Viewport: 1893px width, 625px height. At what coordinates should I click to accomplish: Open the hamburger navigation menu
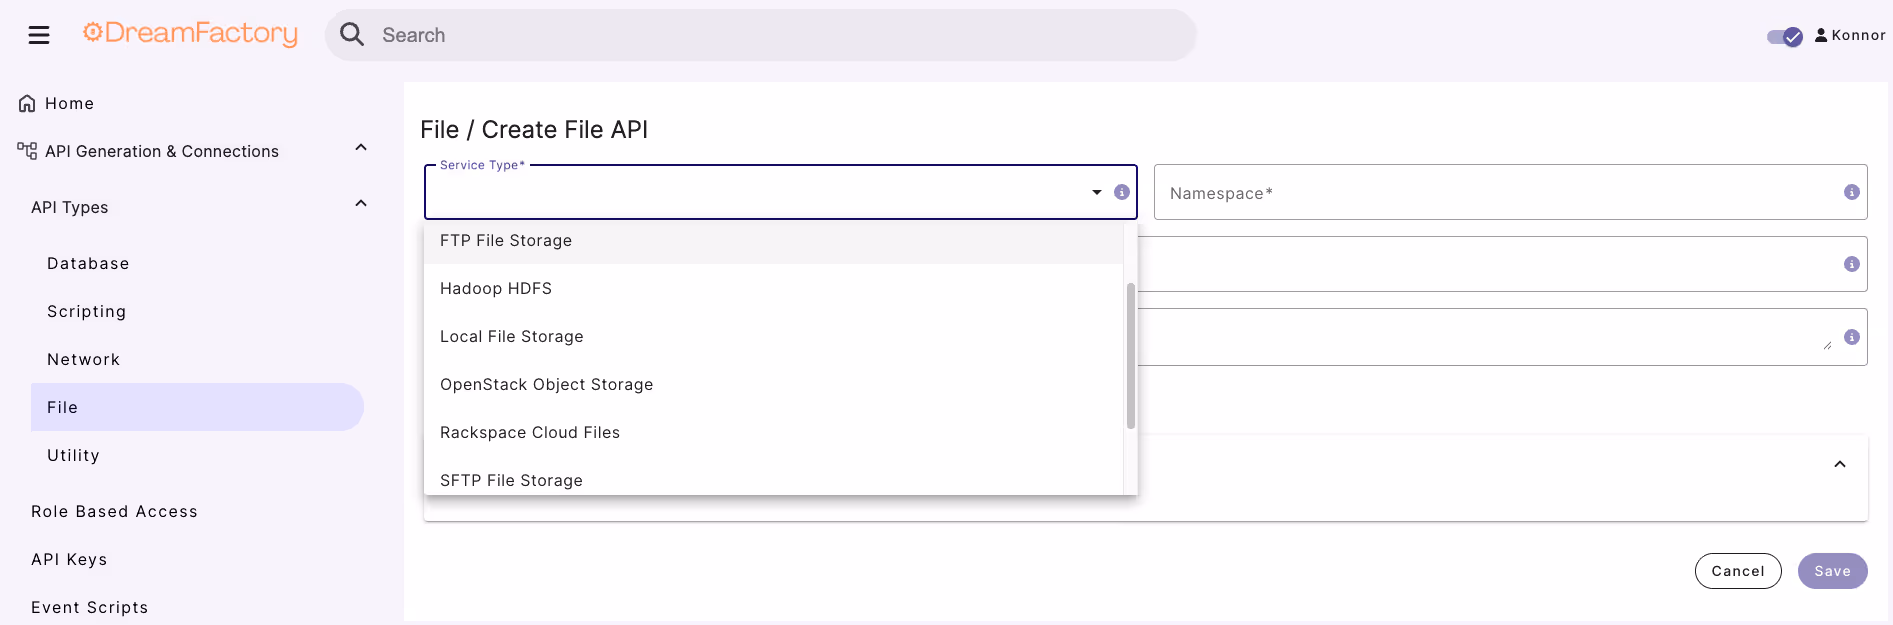pyautogui.click(x=39, y=36)
